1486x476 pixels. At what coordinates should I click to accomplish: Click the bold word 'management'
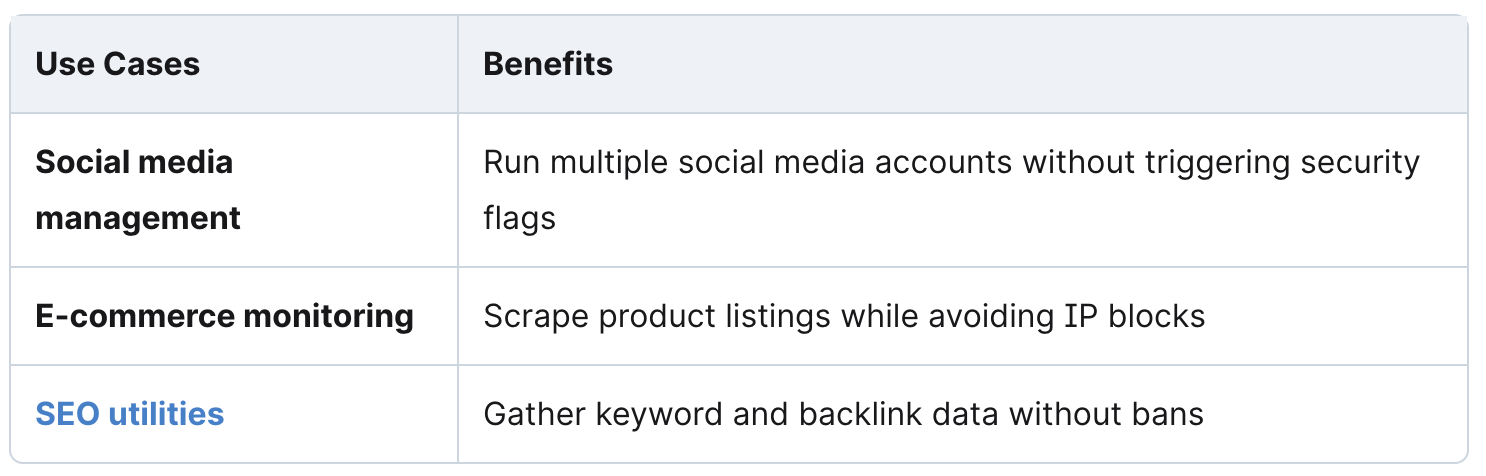click(x=138, y=218)
